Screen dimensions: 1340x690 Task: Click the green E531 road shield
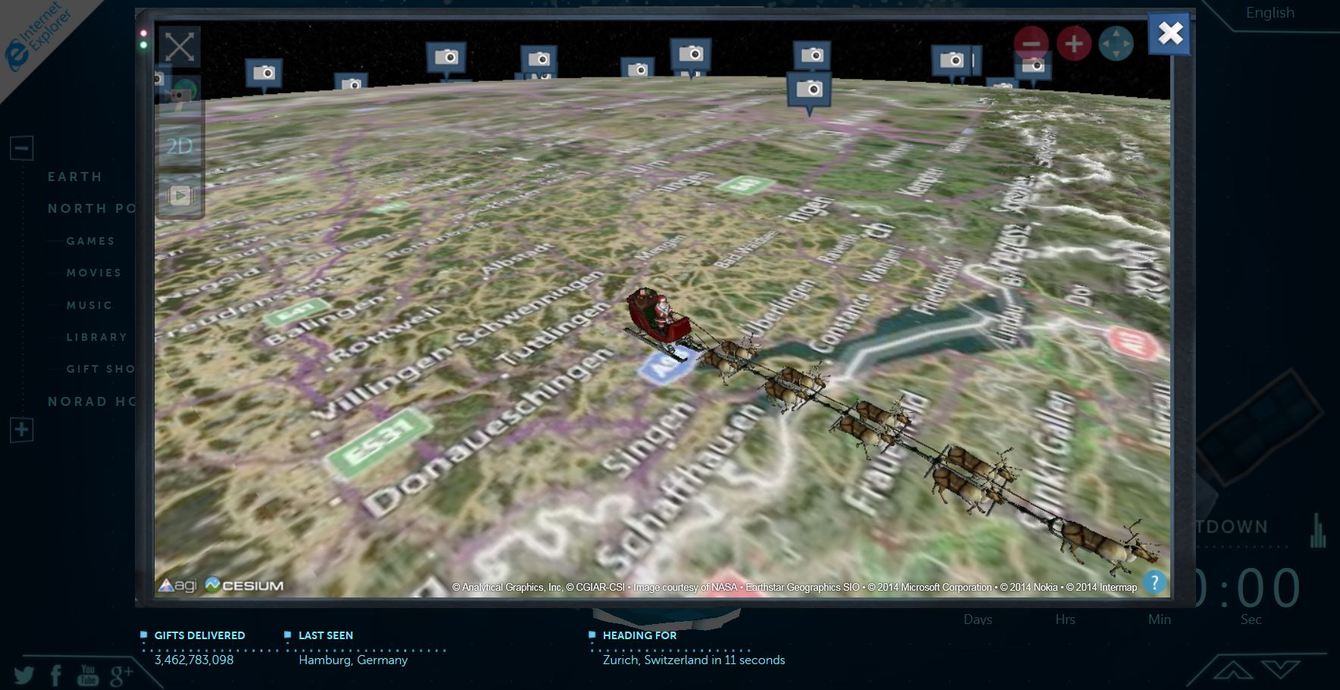click(380, 443)
